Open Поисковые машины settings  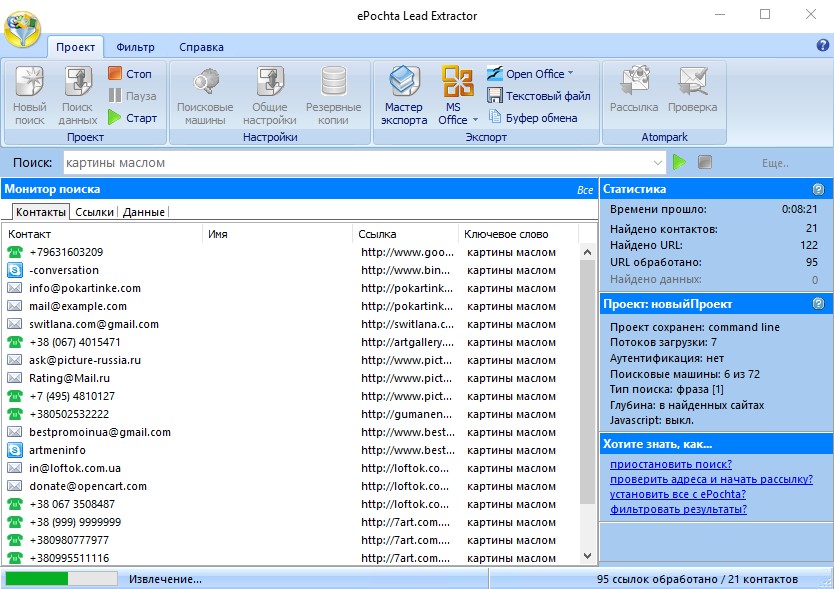(x=205, y=95)
